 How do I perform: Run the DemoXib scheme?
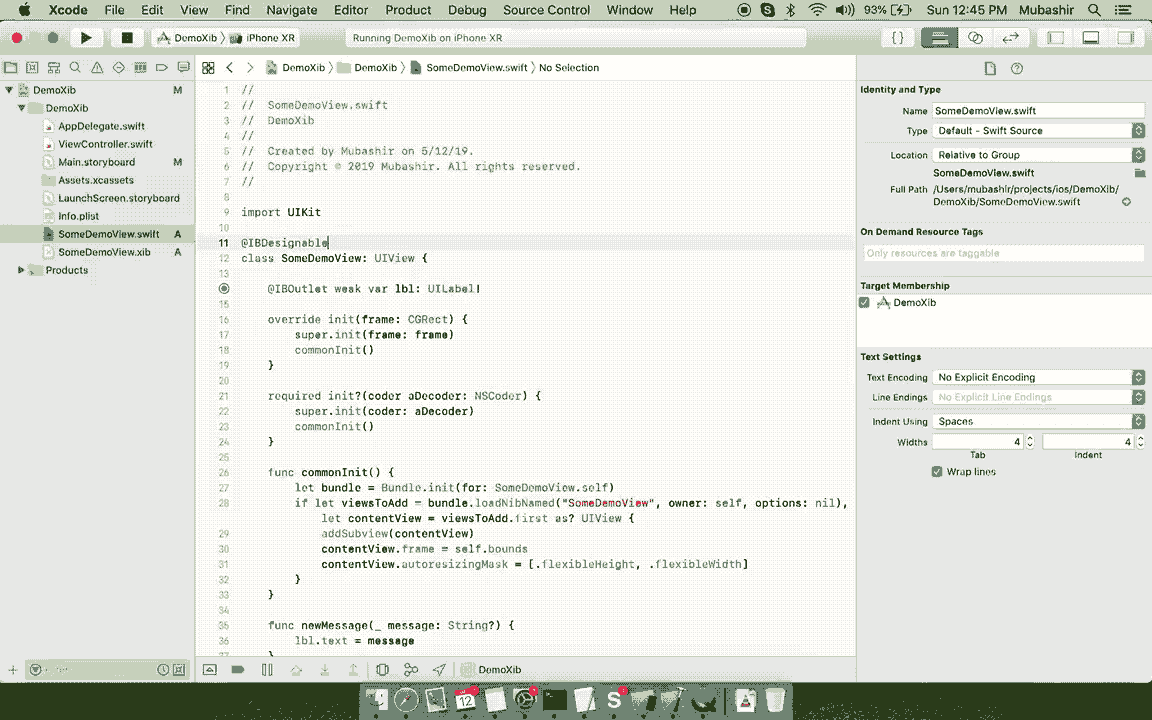(x=86, y=37)
